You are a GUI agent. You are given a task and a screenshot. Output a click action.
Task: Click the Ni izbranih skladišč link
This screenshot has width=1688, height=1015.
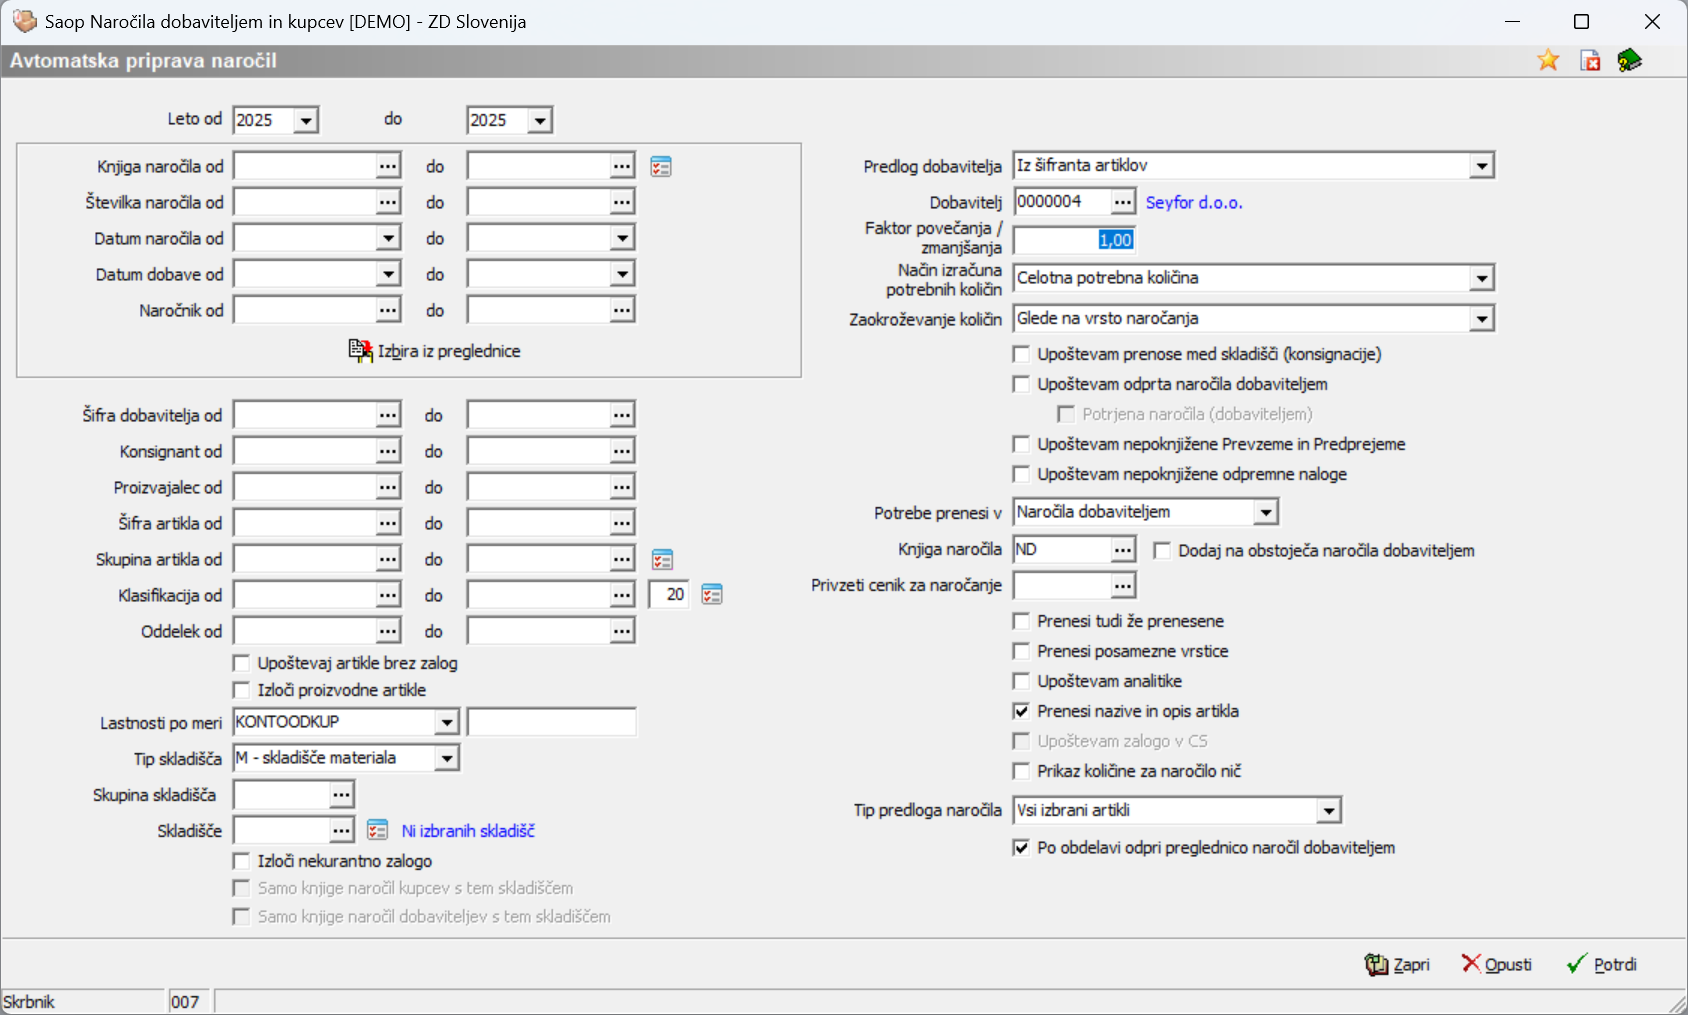pyautogui.click(x=468, y=831)
